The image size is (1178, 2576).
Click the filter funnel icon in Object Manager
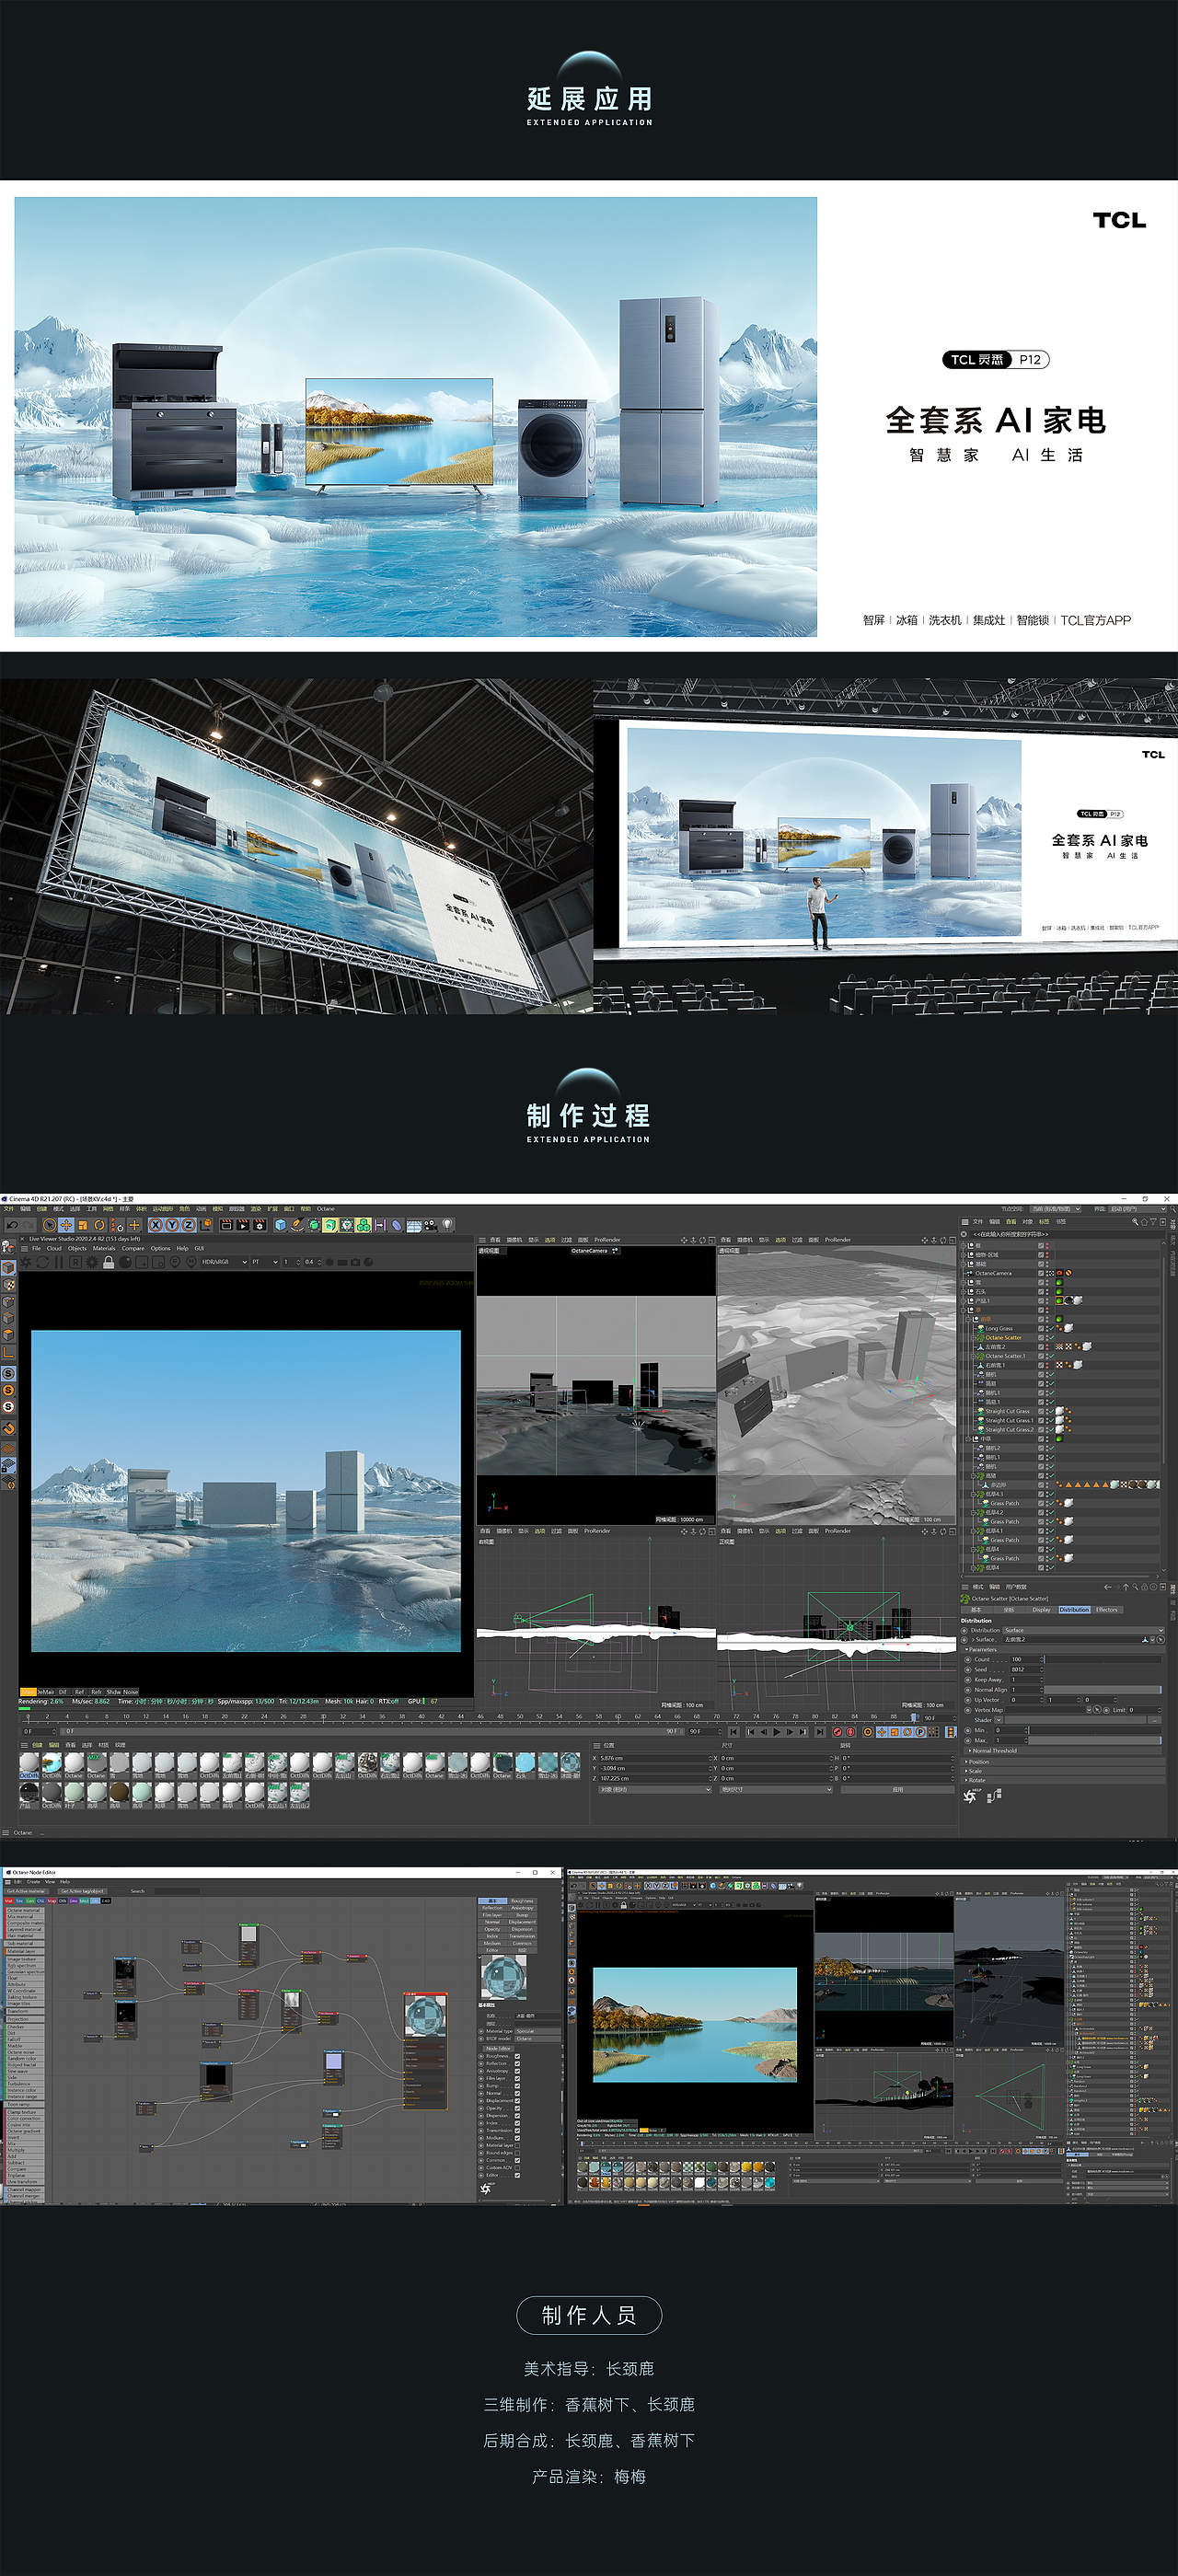click(1153, 1222)
